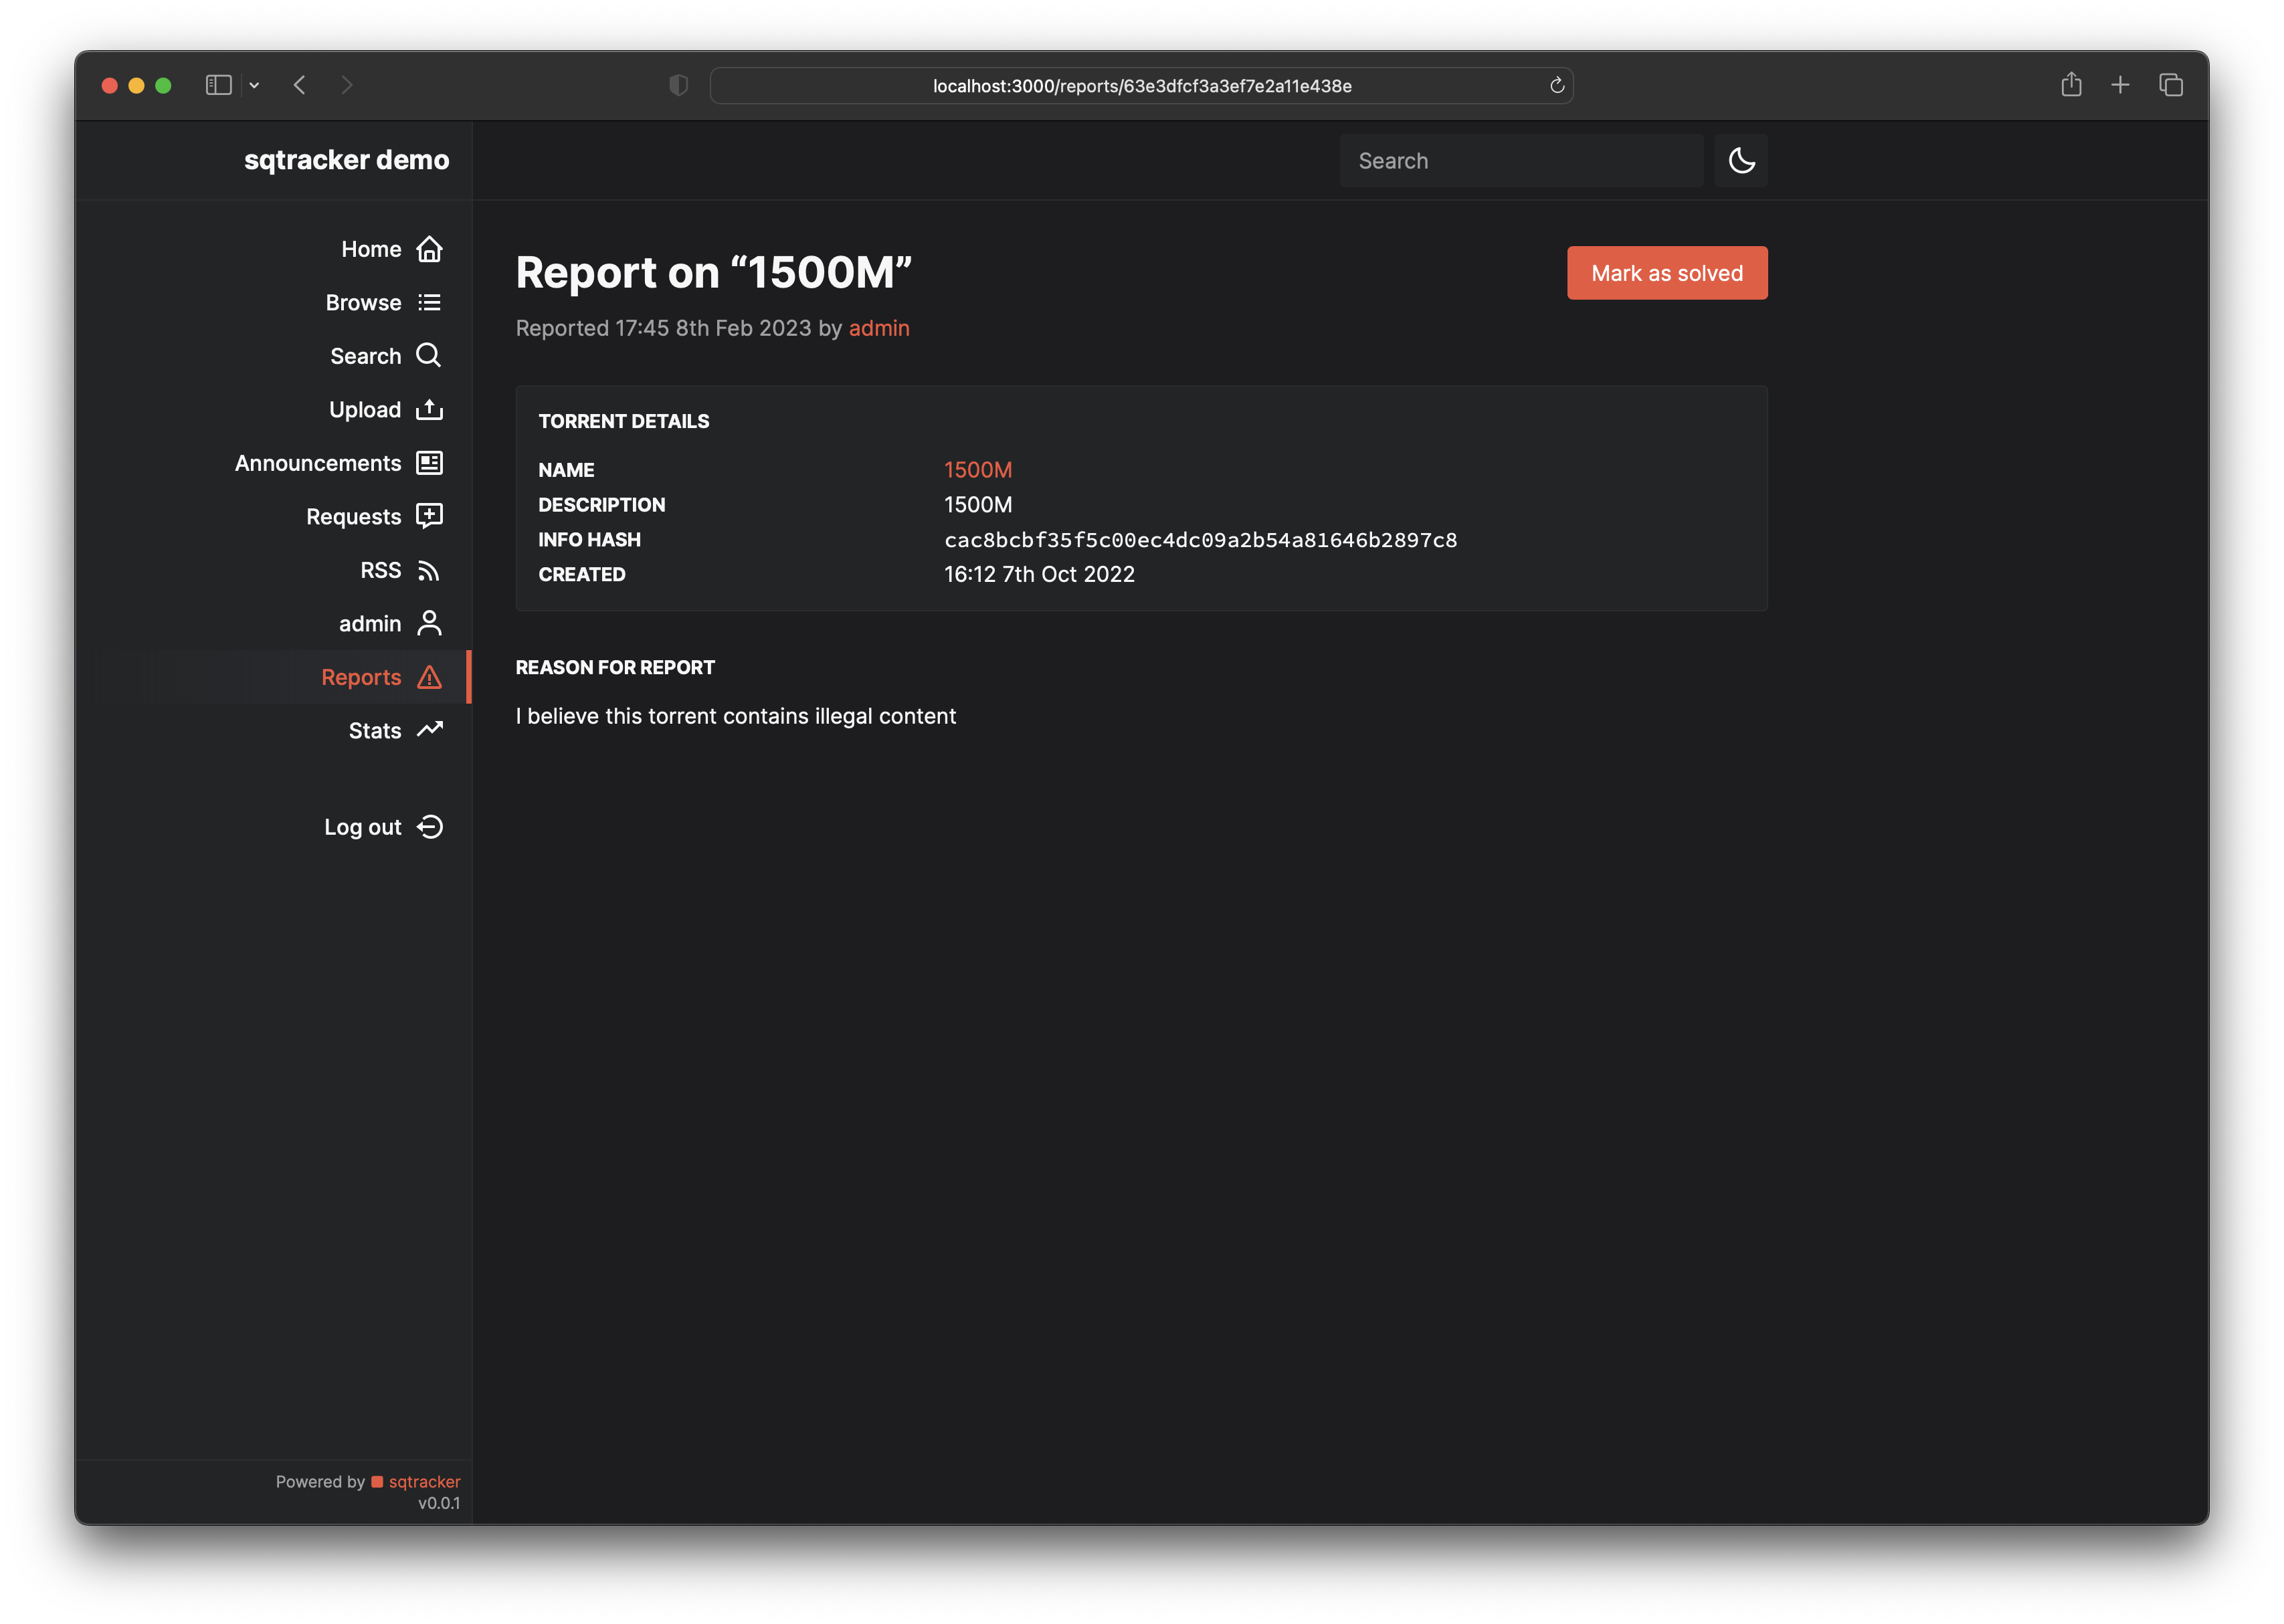This screenshot has height=1624, width=2284.
Task: Open Browse via the list icon
Action: coord(429,303)
